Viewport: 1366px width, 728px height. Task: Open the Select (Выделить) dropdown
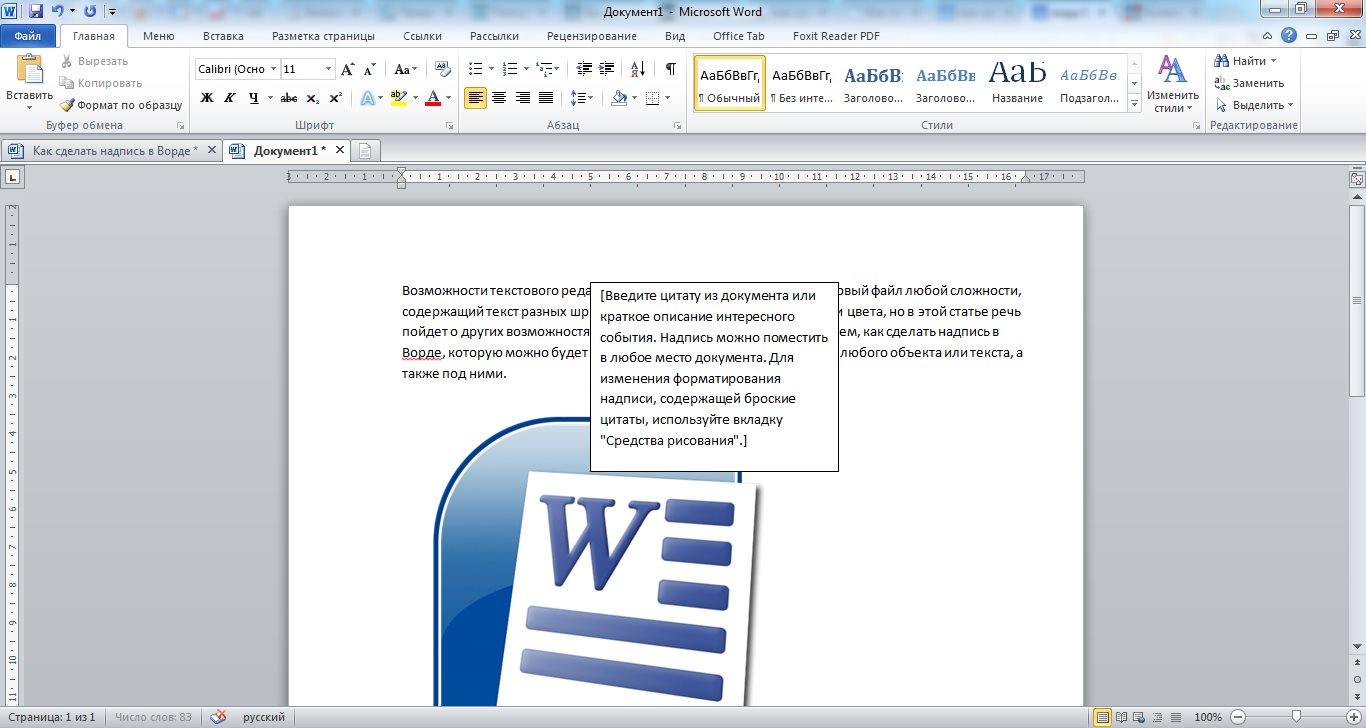[x=1254, y=105]
